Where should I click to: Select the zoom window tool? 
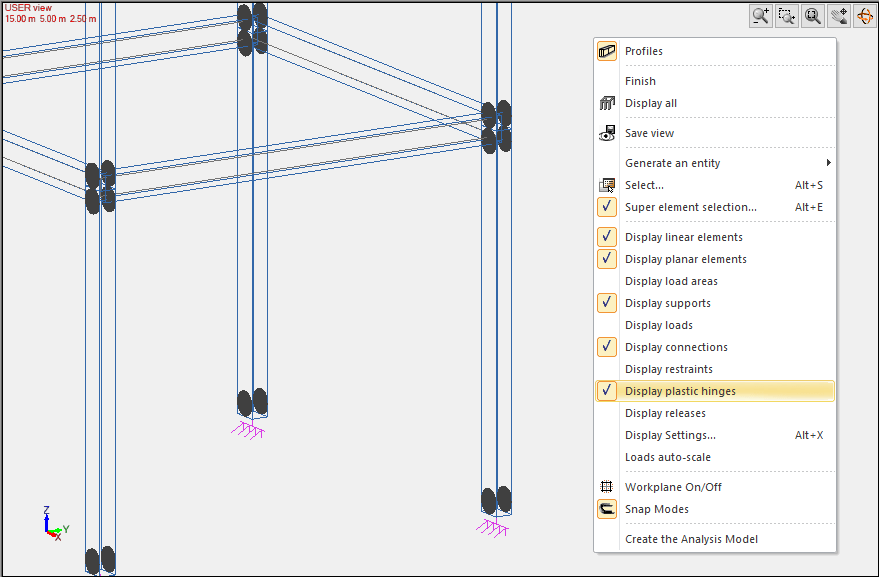(787, 16)
